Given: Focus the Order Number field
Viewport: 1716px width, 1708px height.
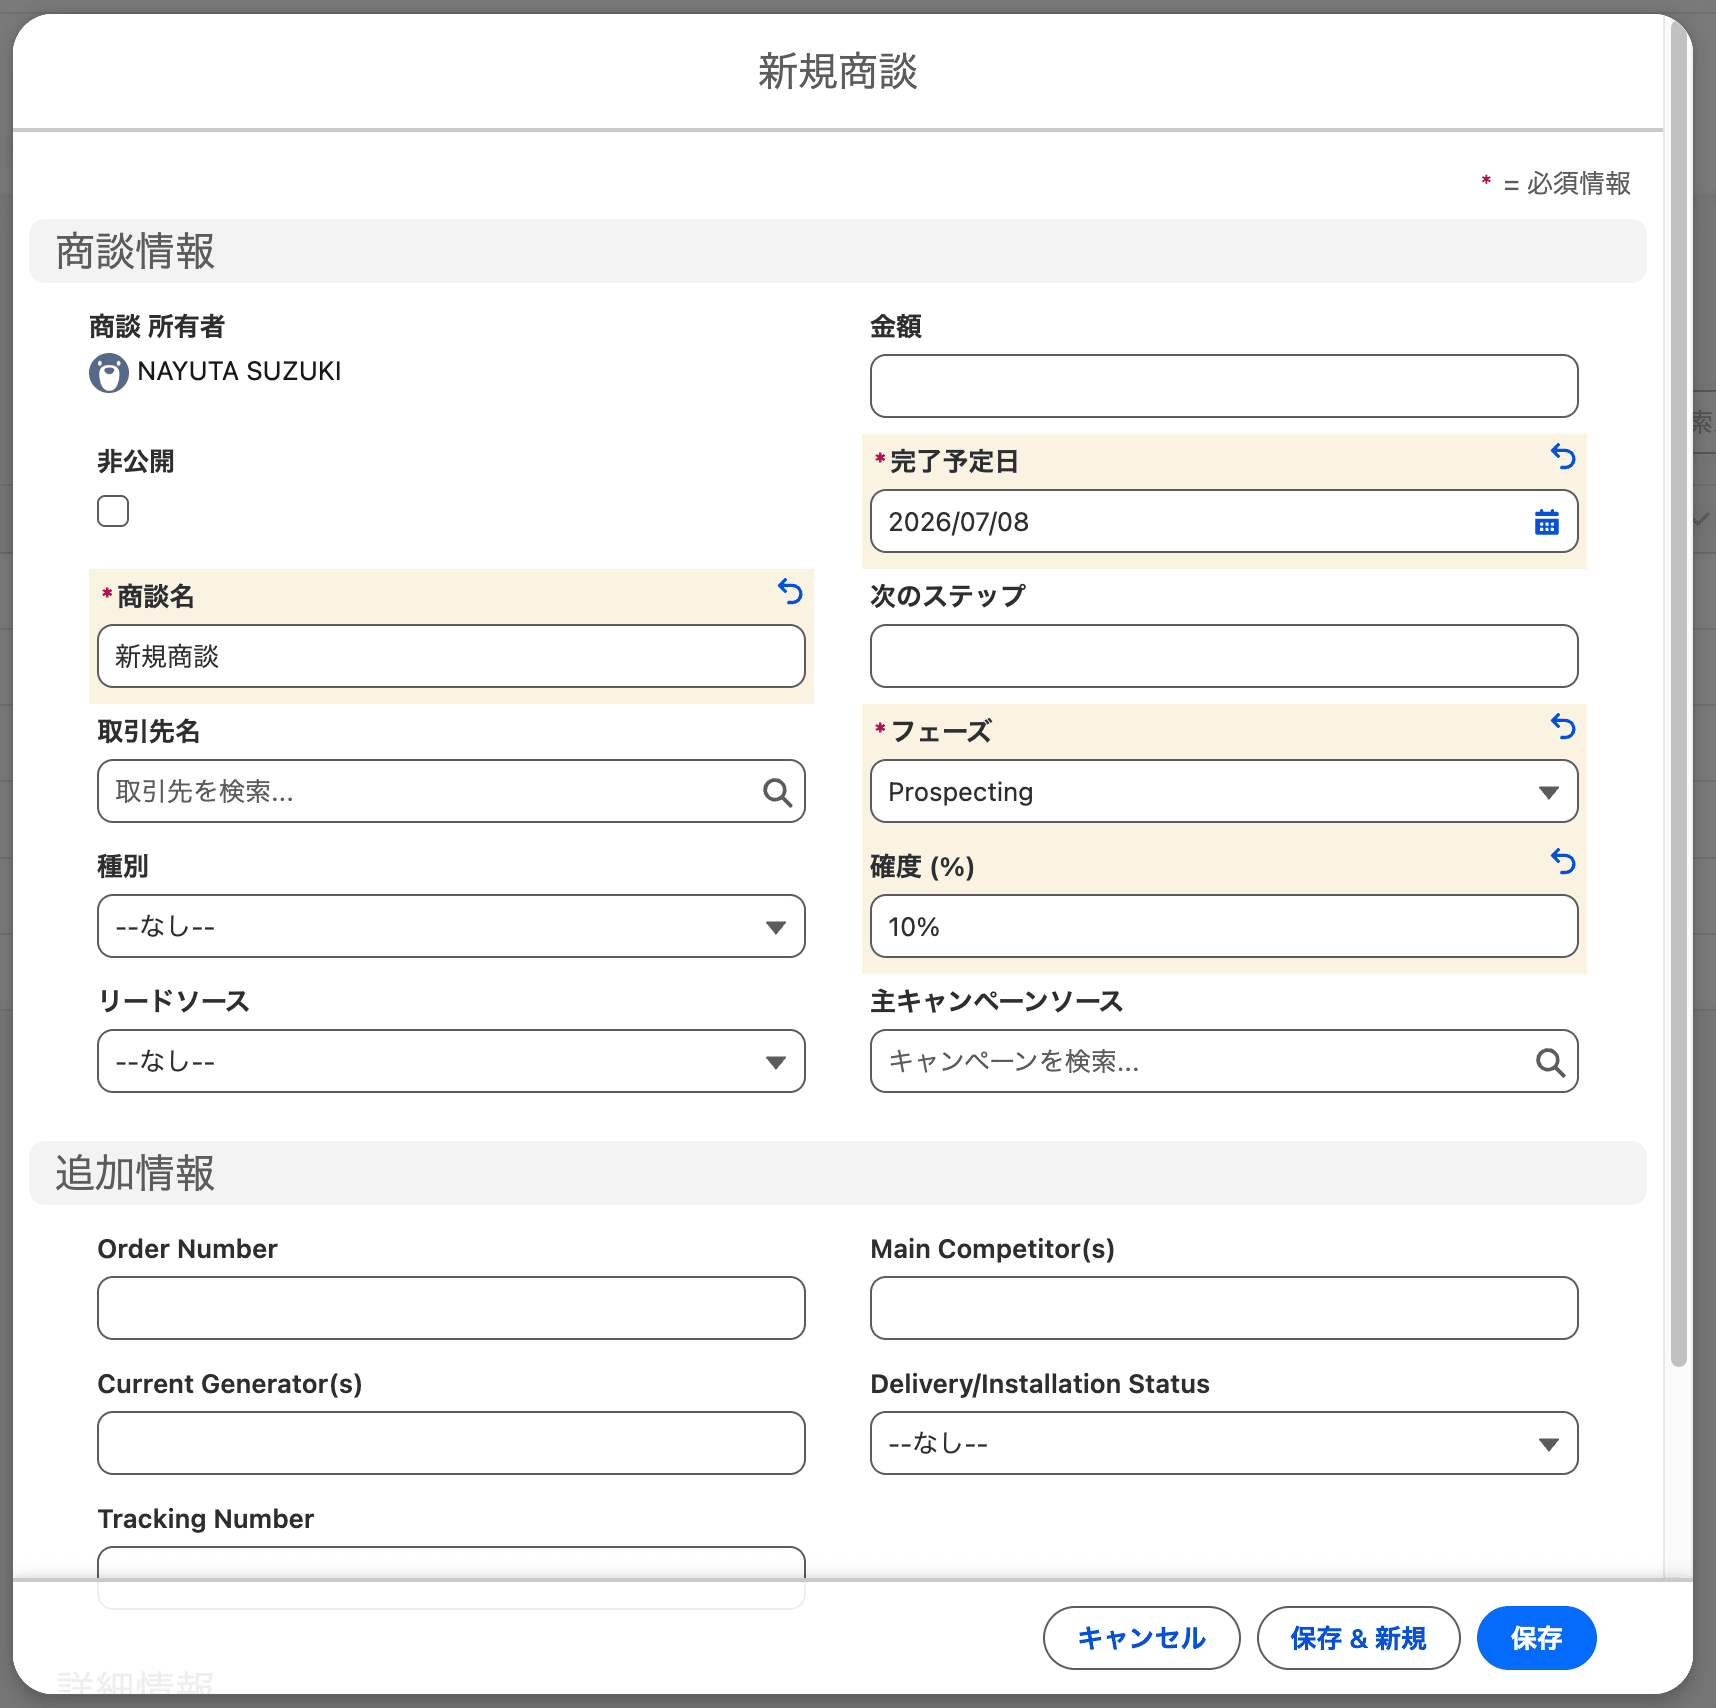Looking at the screenshot, I should click(x=451, y=1308).
